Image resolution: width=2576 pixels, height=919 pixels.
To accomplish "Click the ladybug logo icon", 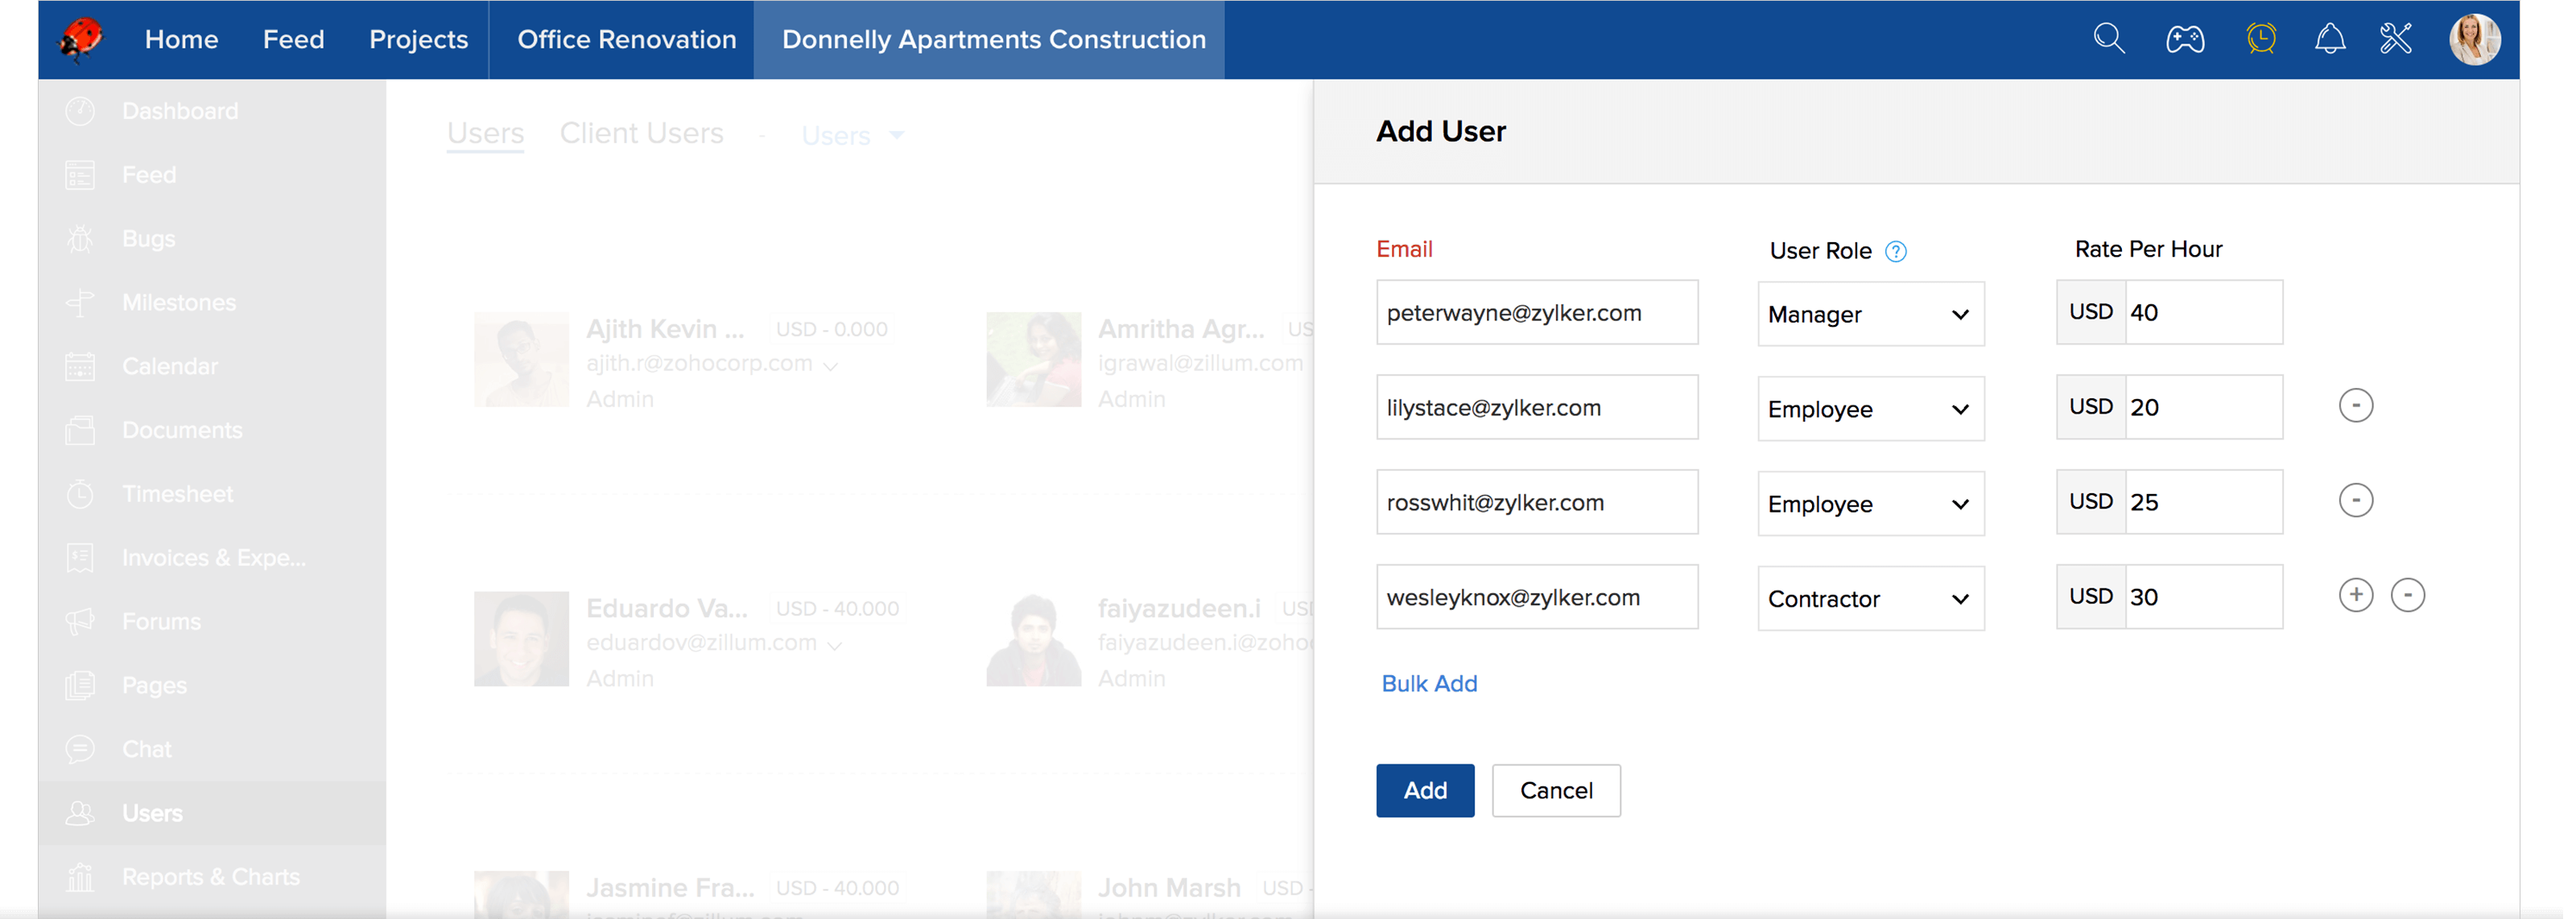I will click(81, 39).
